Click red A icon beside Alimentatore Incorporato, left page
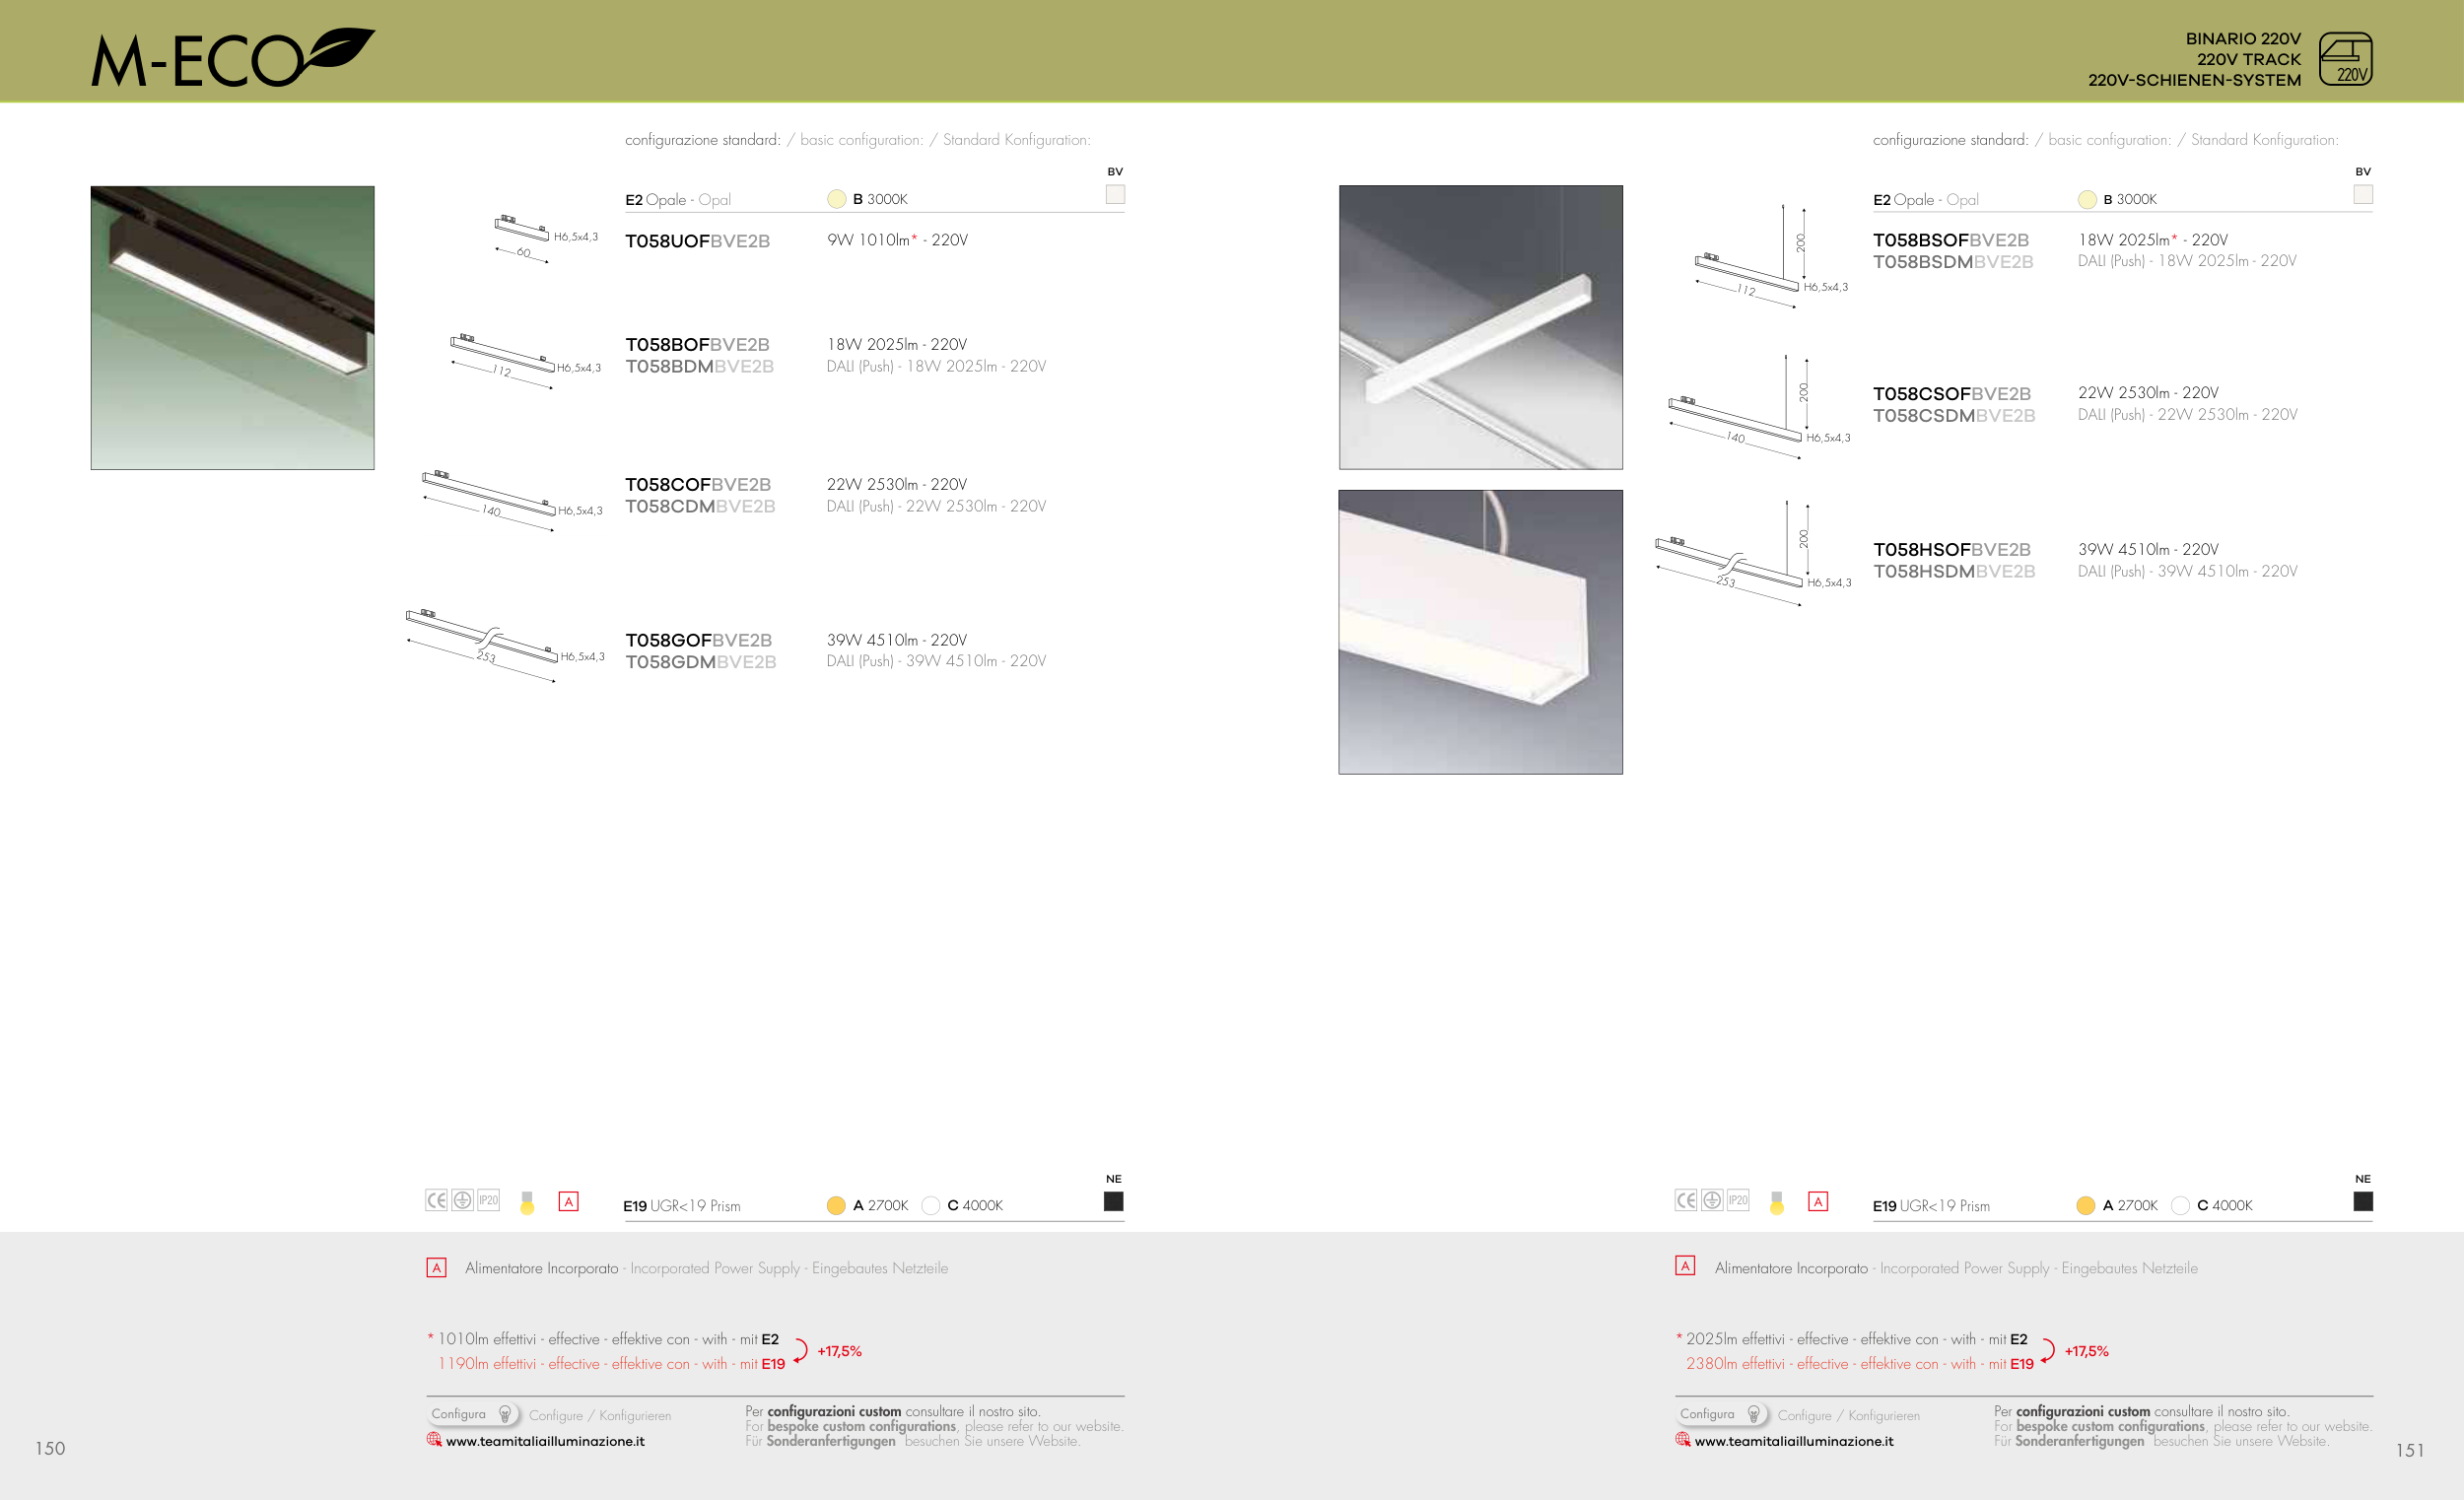2464x1500 pixels. click(x=436, y=1268)
